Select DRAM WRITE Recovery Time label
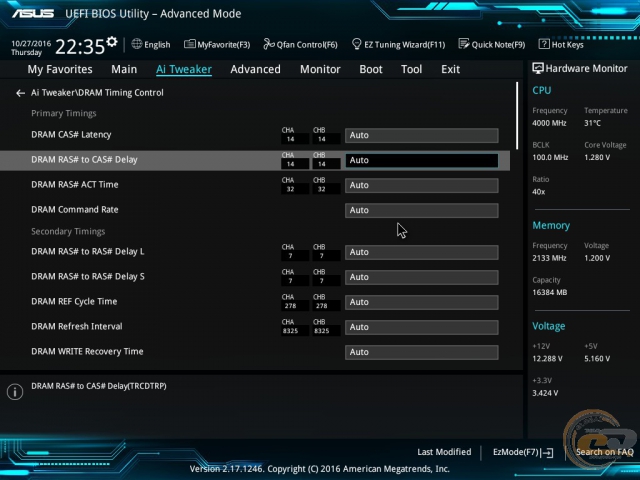Viewport: 640px width, 480px height. pyautogui.click(x=87, y=351)
